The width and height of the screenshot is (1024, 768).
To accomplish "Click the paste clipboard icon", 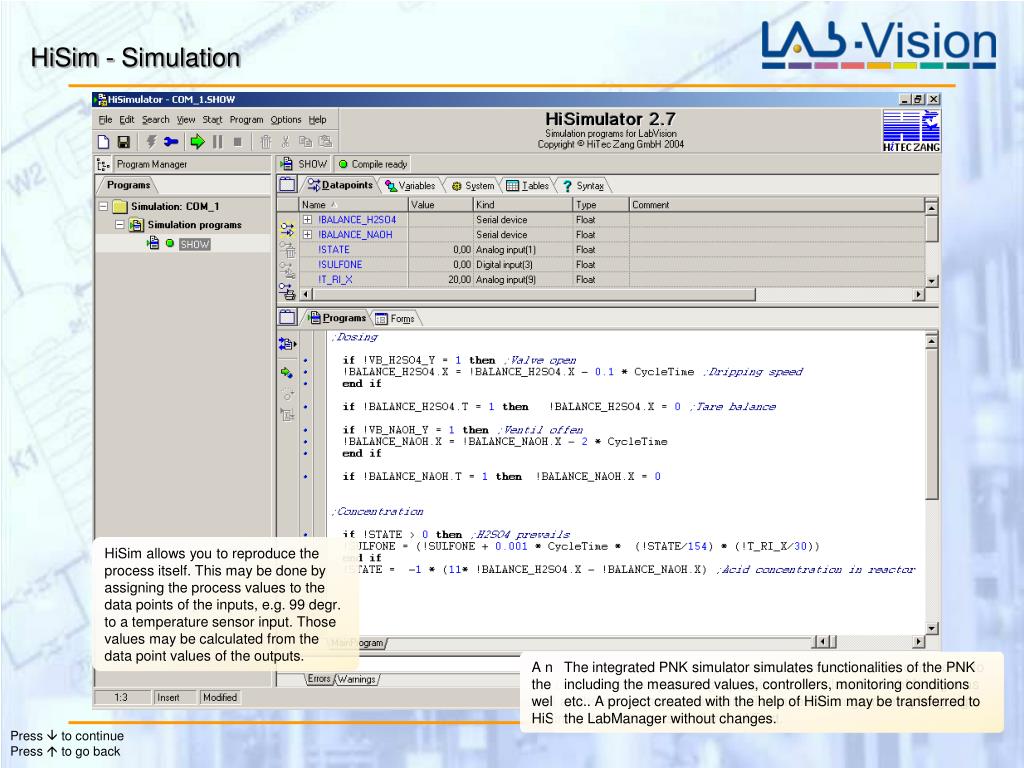I will click(x=325, y=142).
